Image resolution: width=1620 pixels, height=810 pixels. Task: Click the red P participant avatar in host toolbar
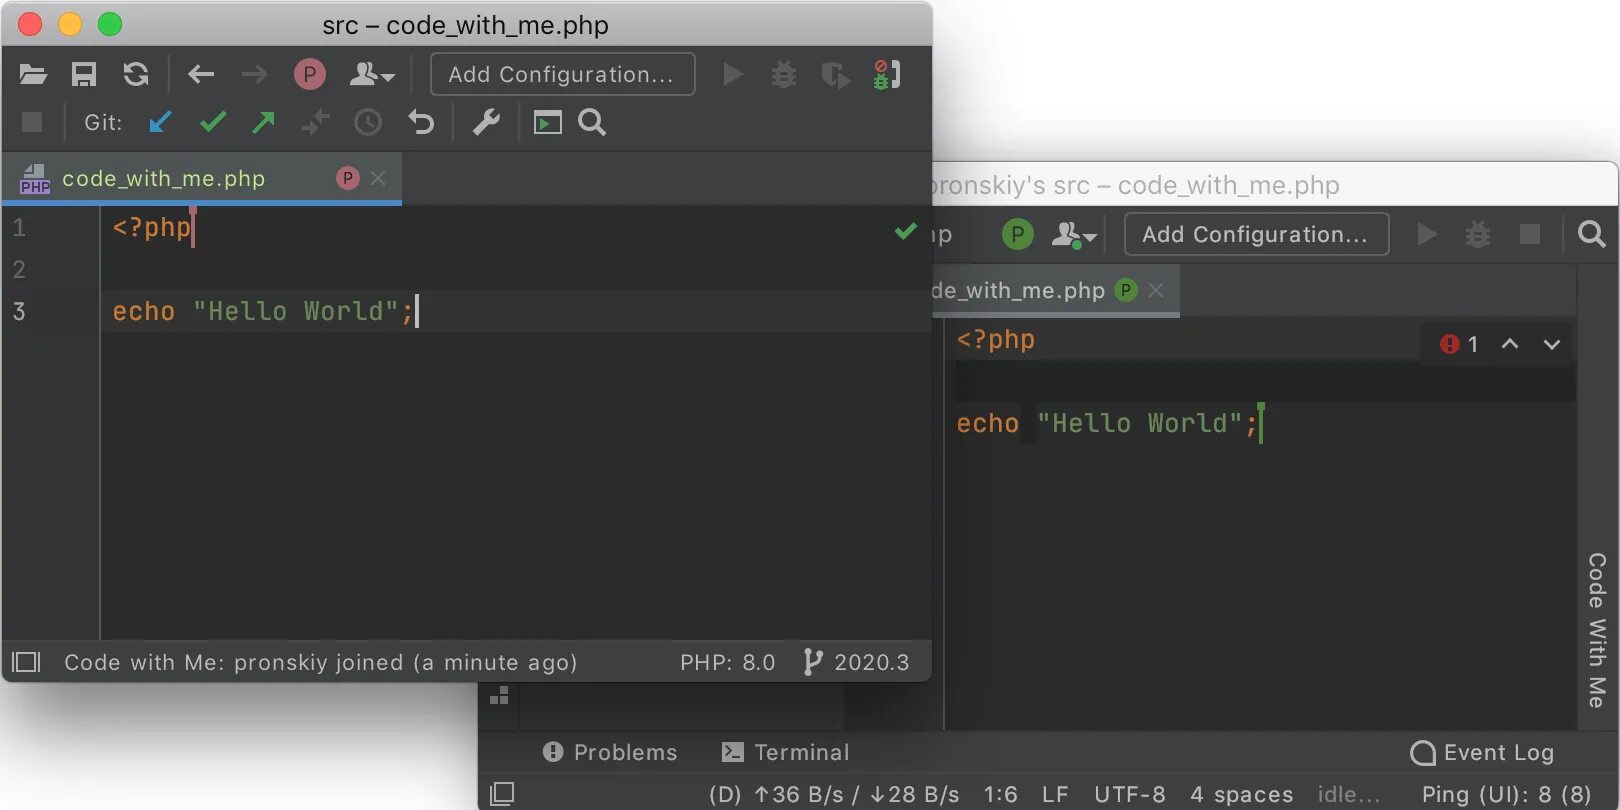pos(310,75)
